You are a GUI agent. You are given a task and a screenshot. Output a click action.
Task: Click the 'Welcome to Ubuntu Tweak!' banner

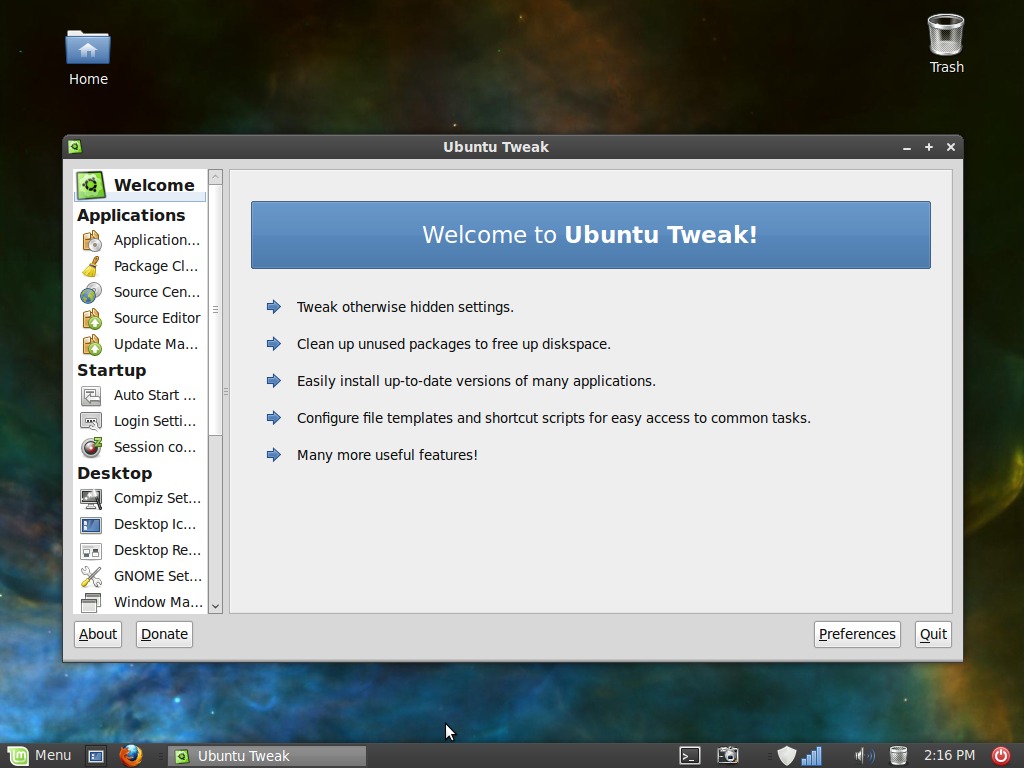click(590, 235)
